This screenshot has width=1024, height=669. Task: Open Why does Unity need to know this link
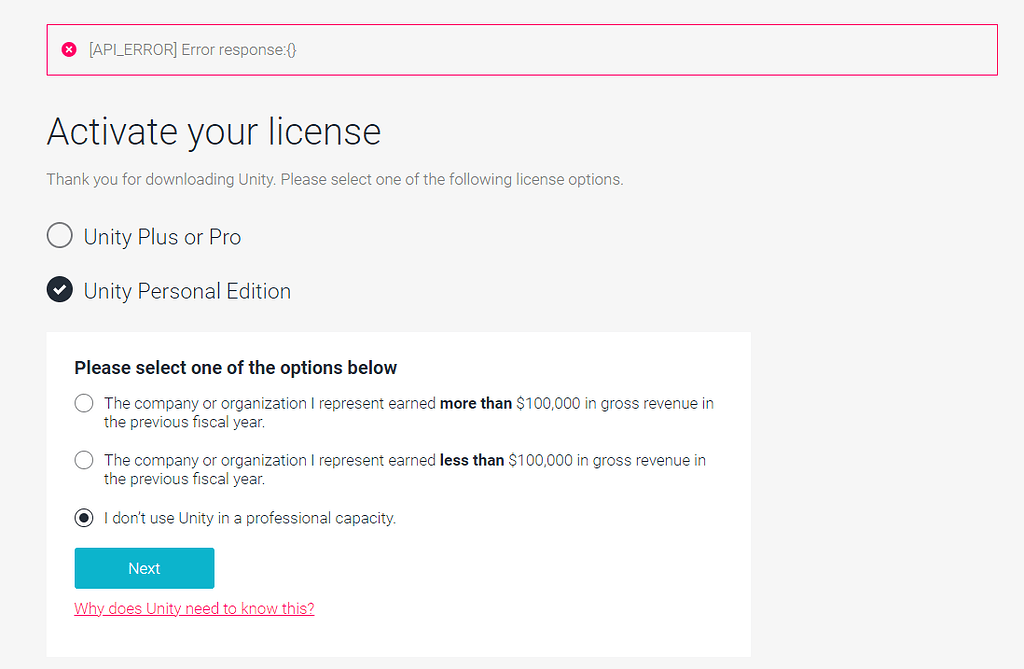pos(193,608)
